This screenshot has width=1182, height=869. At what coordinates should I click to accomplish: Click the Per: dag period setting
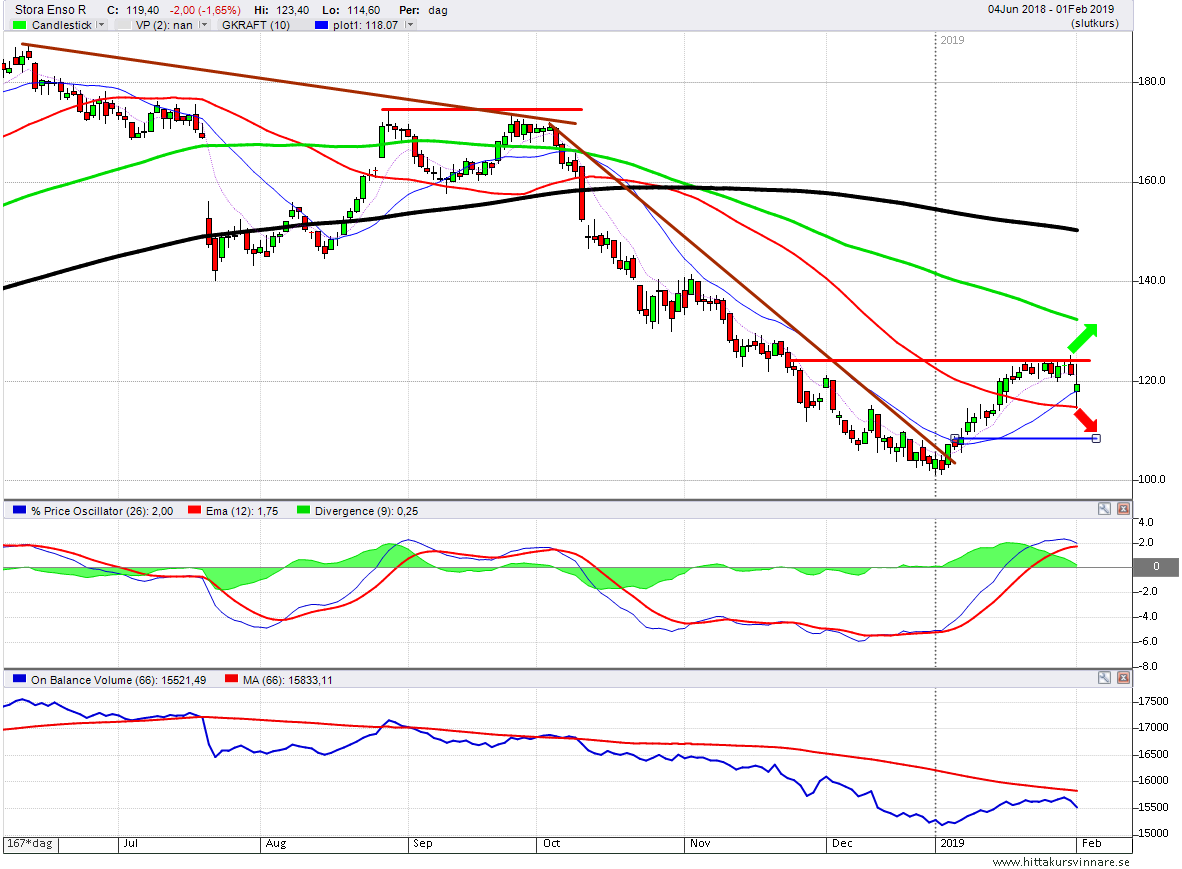pyautogui.click(x=424, y=11)
